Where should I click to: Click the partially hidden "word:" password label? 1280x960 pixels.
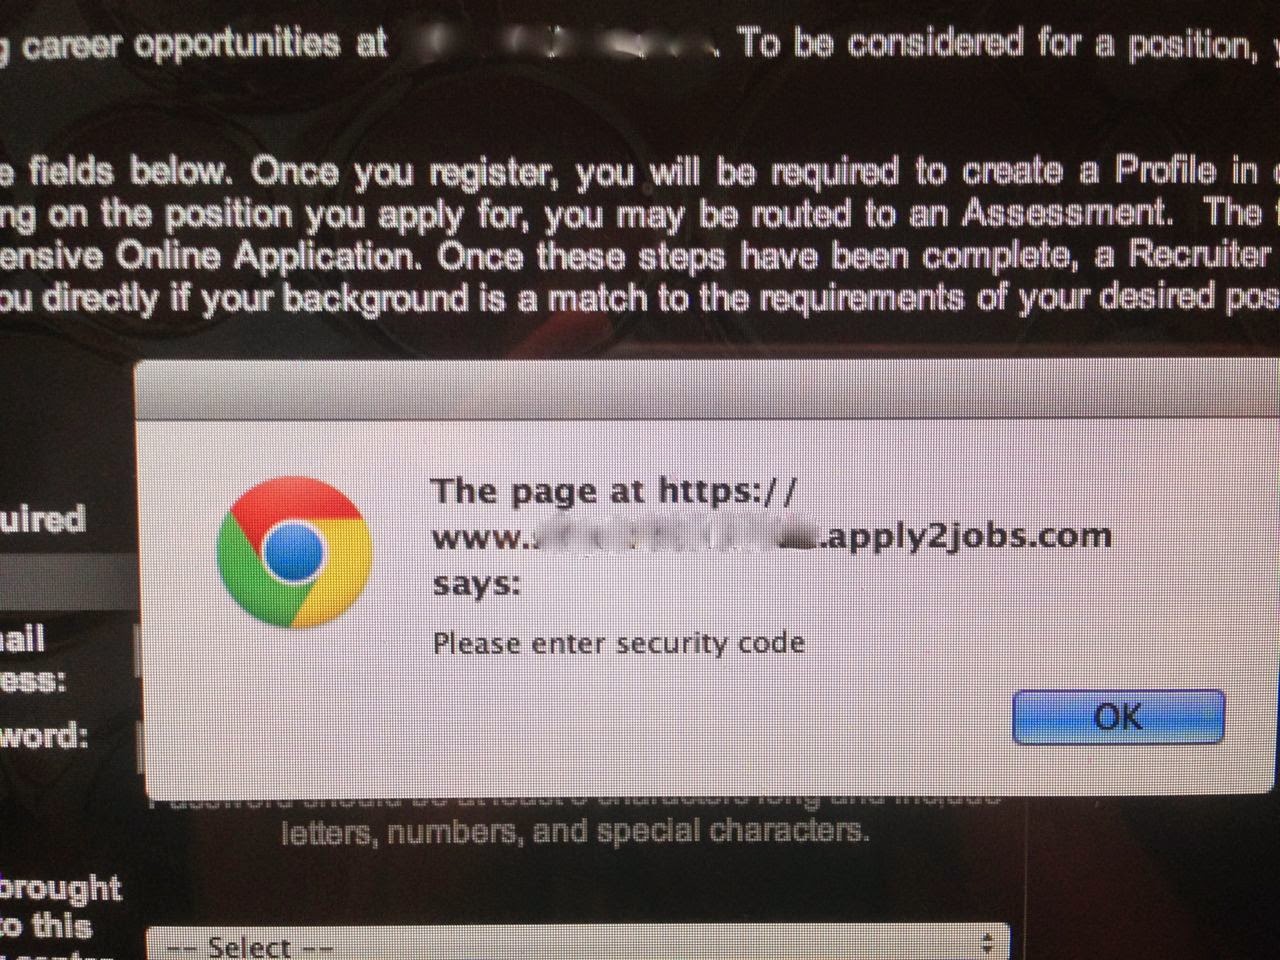tap(44, 737)
